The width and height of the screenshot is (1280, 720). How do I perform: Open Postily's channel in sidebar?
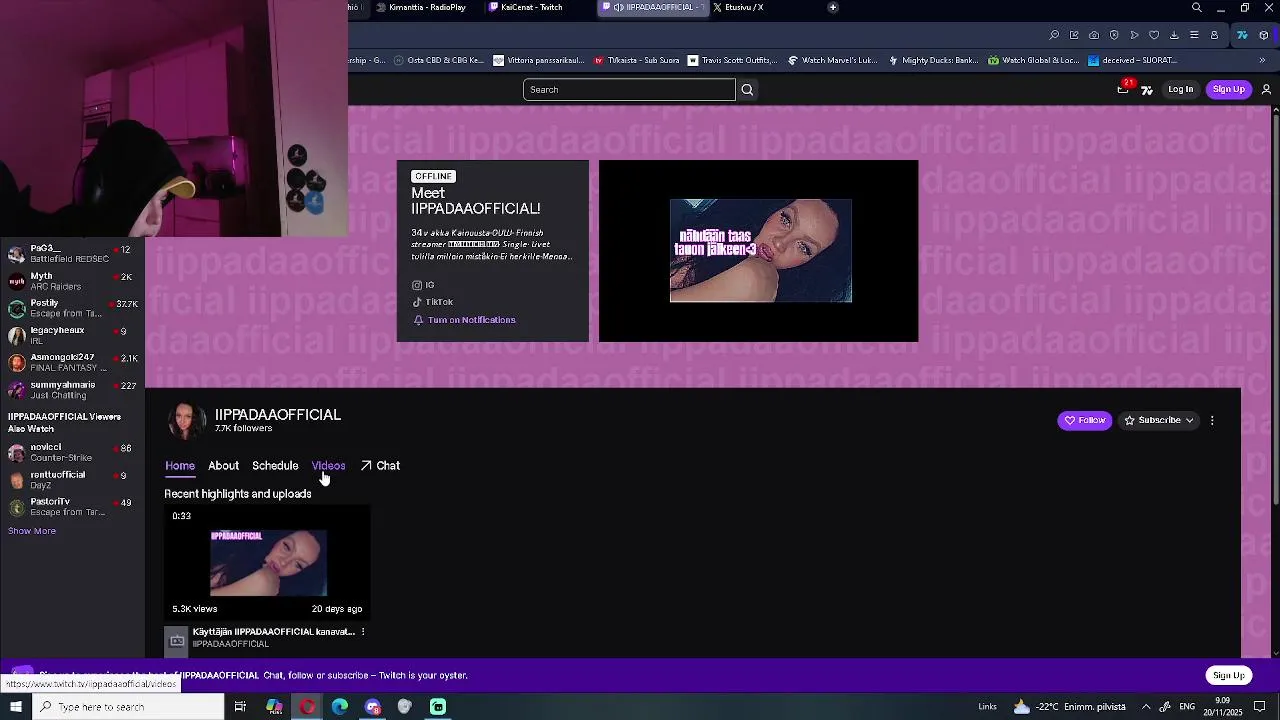(72, 308)
